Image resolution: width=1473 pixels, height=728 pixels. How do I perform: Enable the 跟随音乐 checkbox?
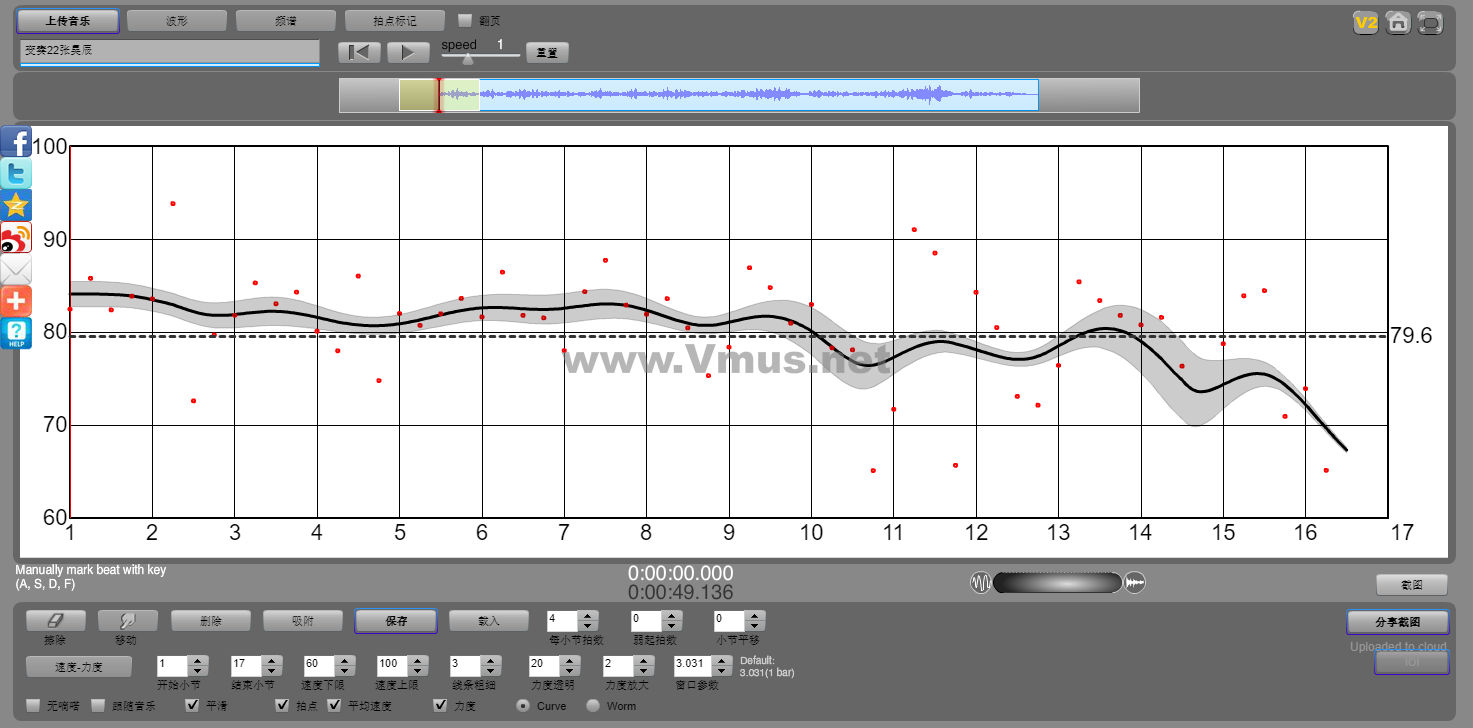click(98, 706)
